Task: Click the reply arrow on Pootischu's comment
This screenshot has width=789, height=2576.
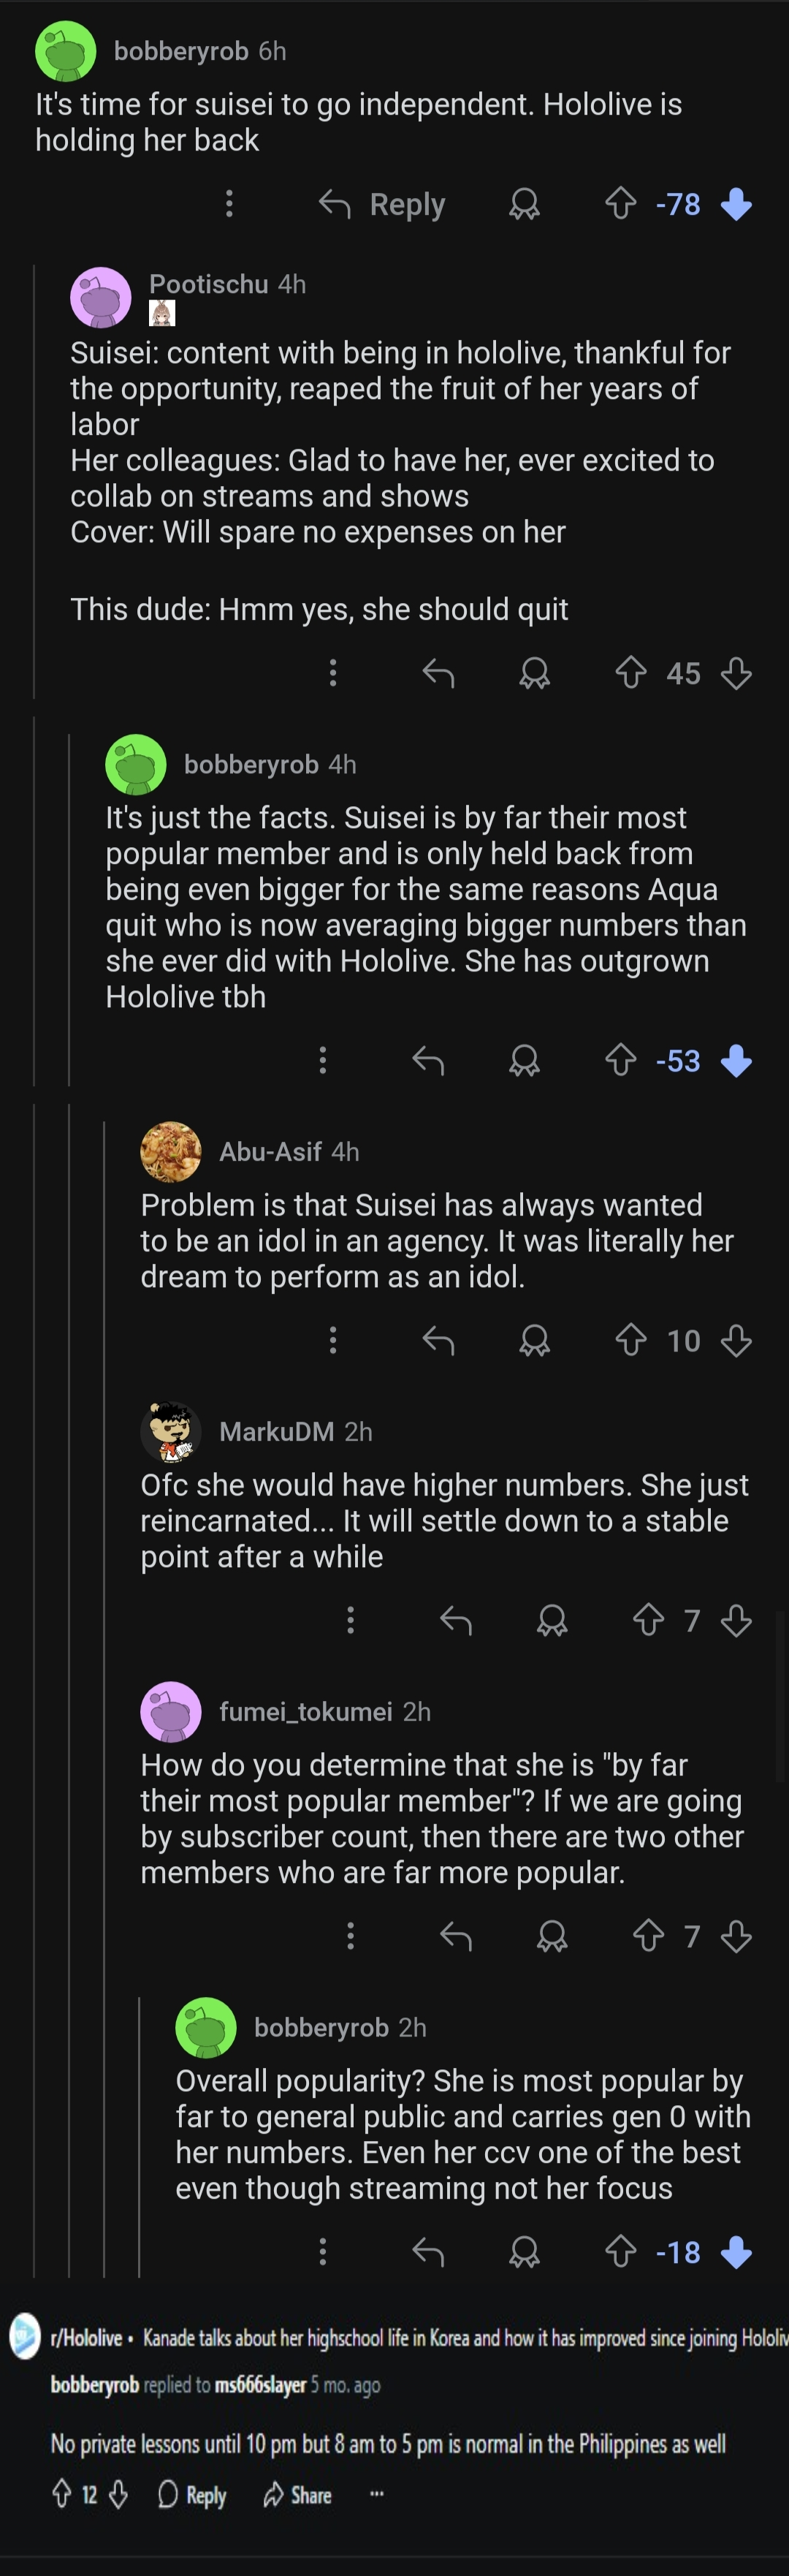Action: coord(438,673)
